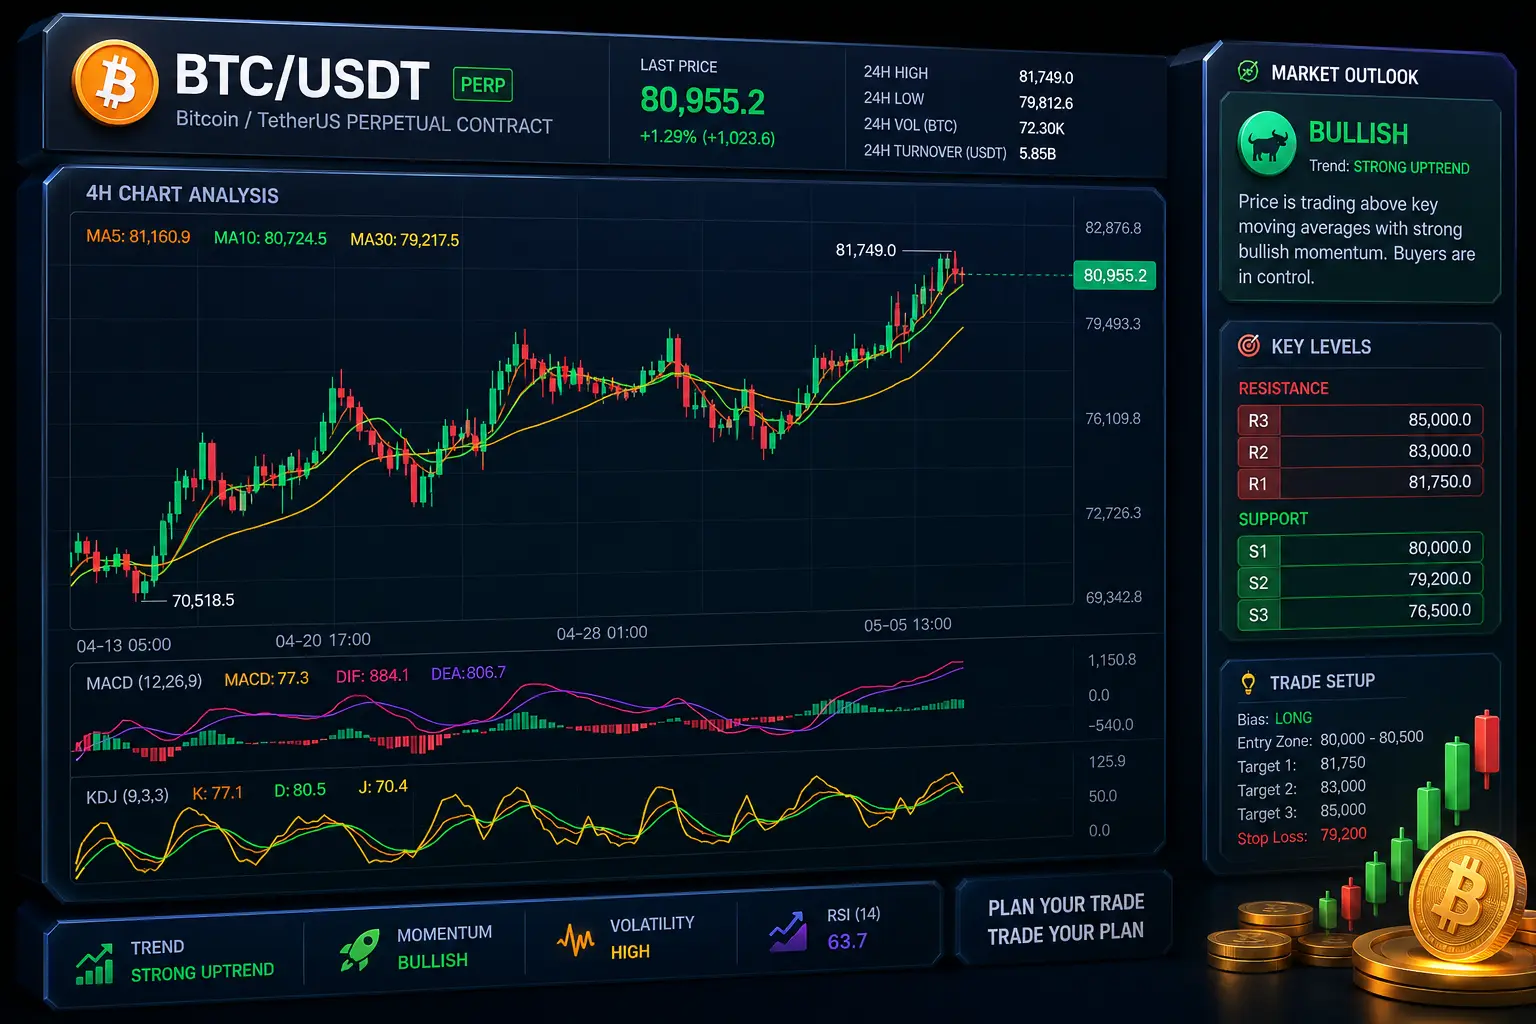Click the MA5: 81,160.9 indicator label

pos(138,237)
